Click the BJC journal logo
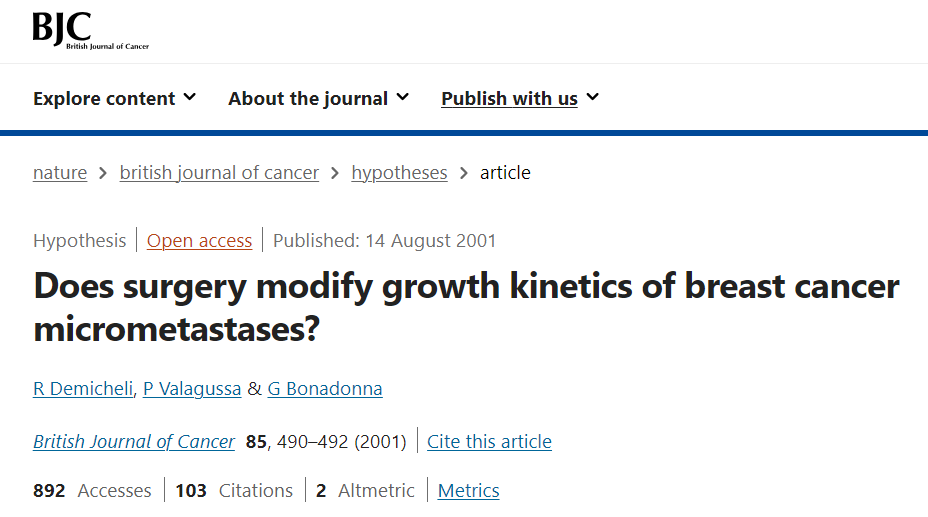Screen dimensions: 928x517 (89, 31)
